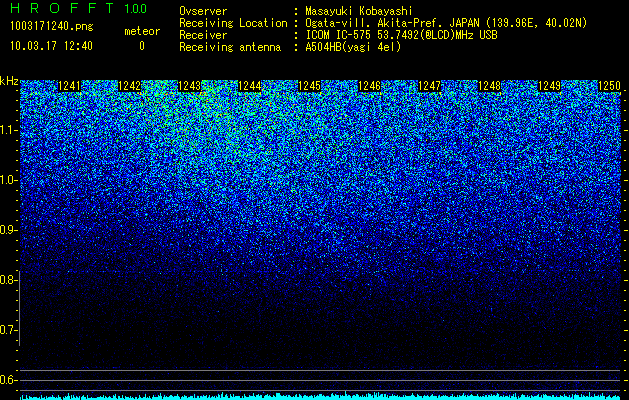Click the Ovserver field label
Viewport: 629px width, 400px height.
pos(203,11)
